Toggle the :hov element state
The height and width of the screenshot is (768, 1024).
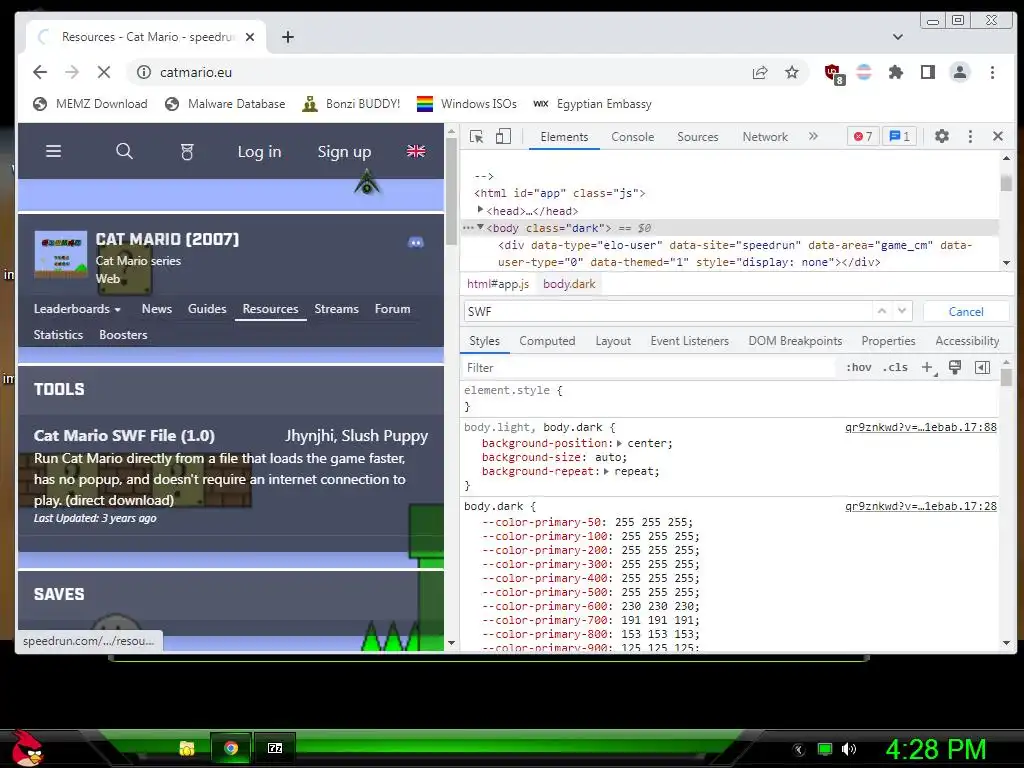point(859,368)
